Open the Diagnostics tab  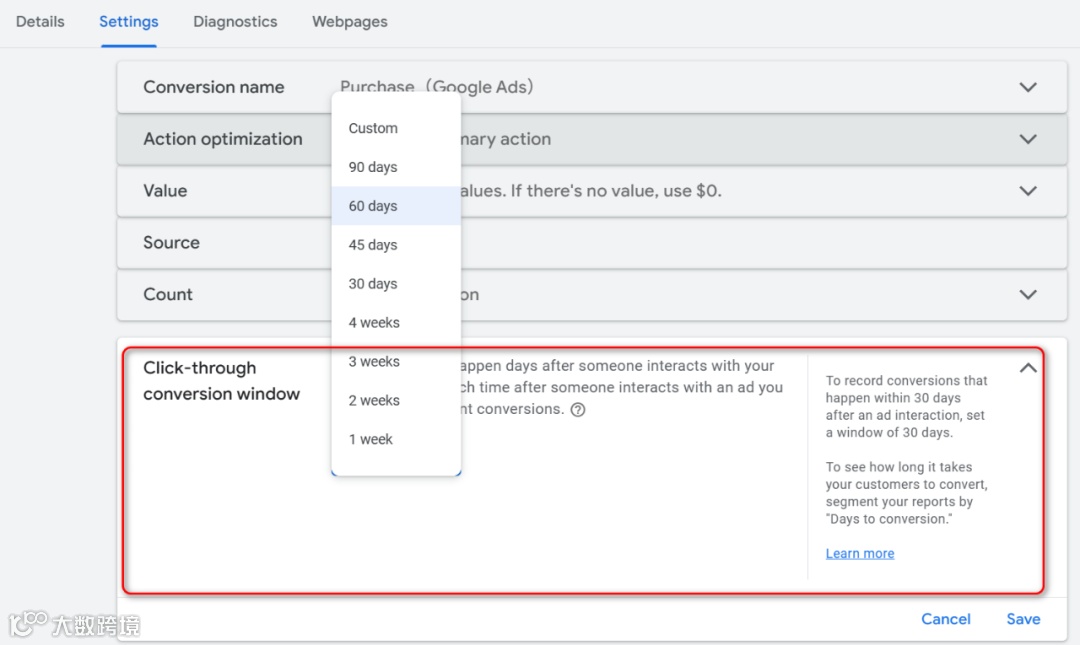pos(235,21)
